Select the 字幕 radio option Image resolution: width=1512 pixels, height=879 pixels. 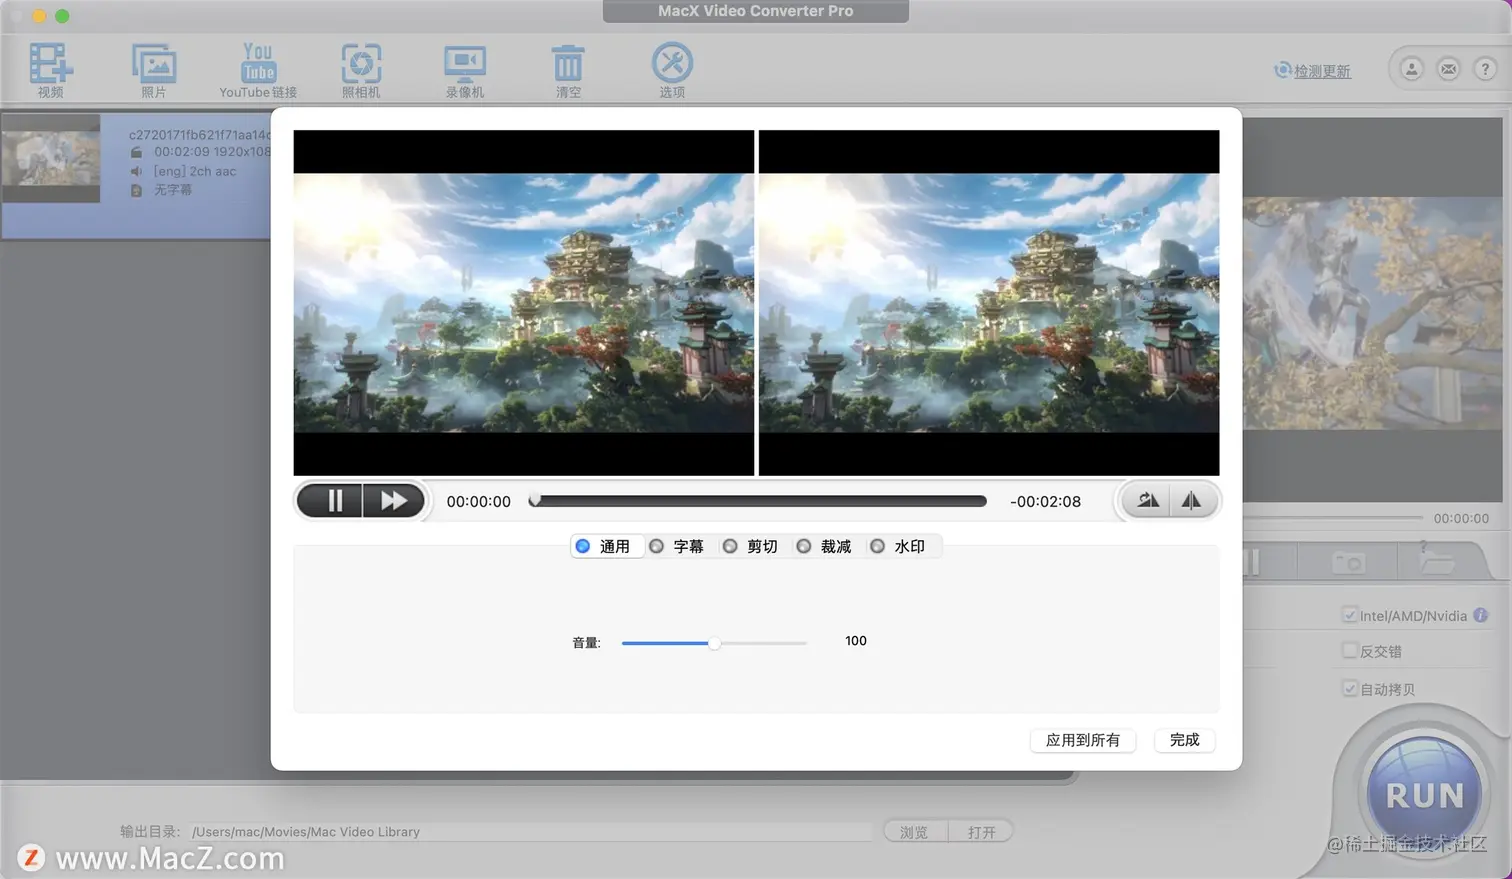coord(656,546)
